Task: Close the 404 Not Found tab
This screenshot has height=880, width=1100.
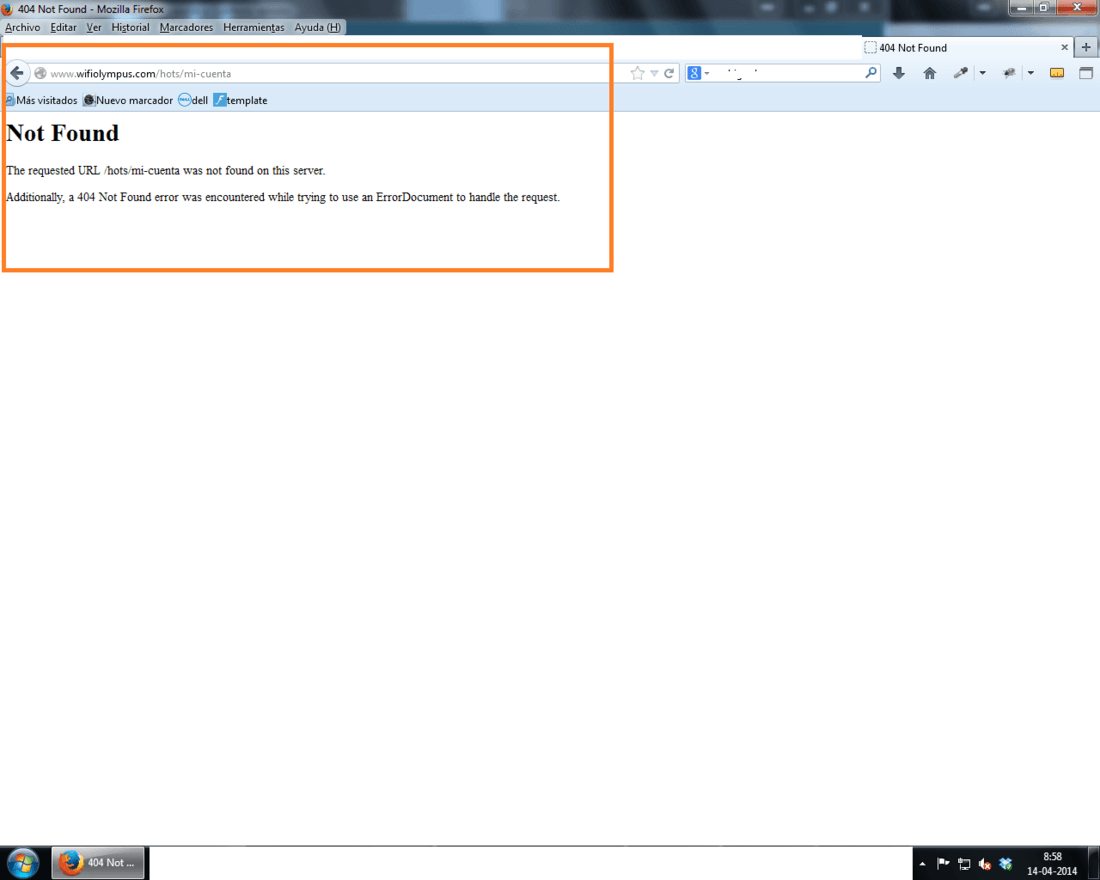Action: 1064,48
